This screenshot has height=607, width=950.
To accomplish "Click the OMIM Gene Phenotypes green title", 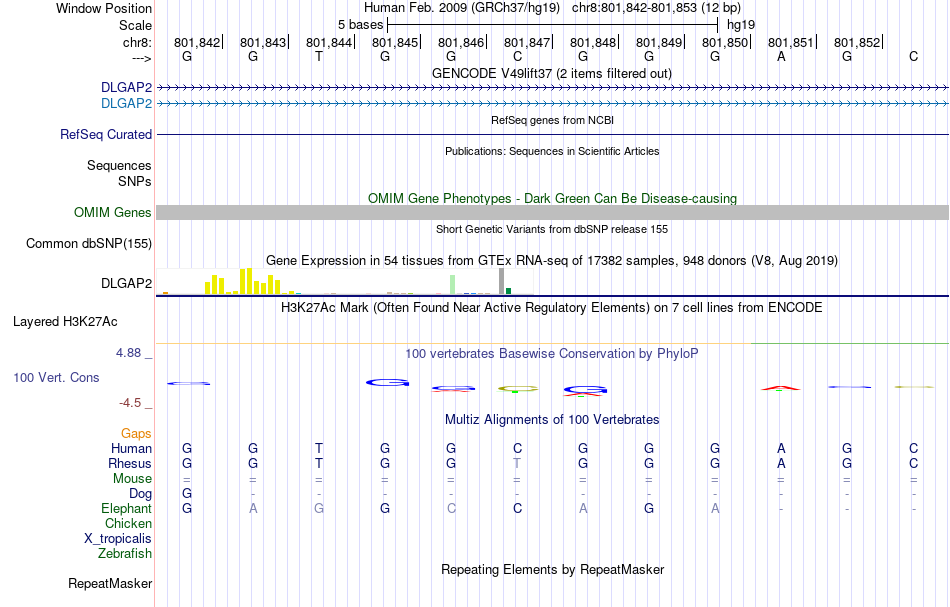I will [552, 199].
